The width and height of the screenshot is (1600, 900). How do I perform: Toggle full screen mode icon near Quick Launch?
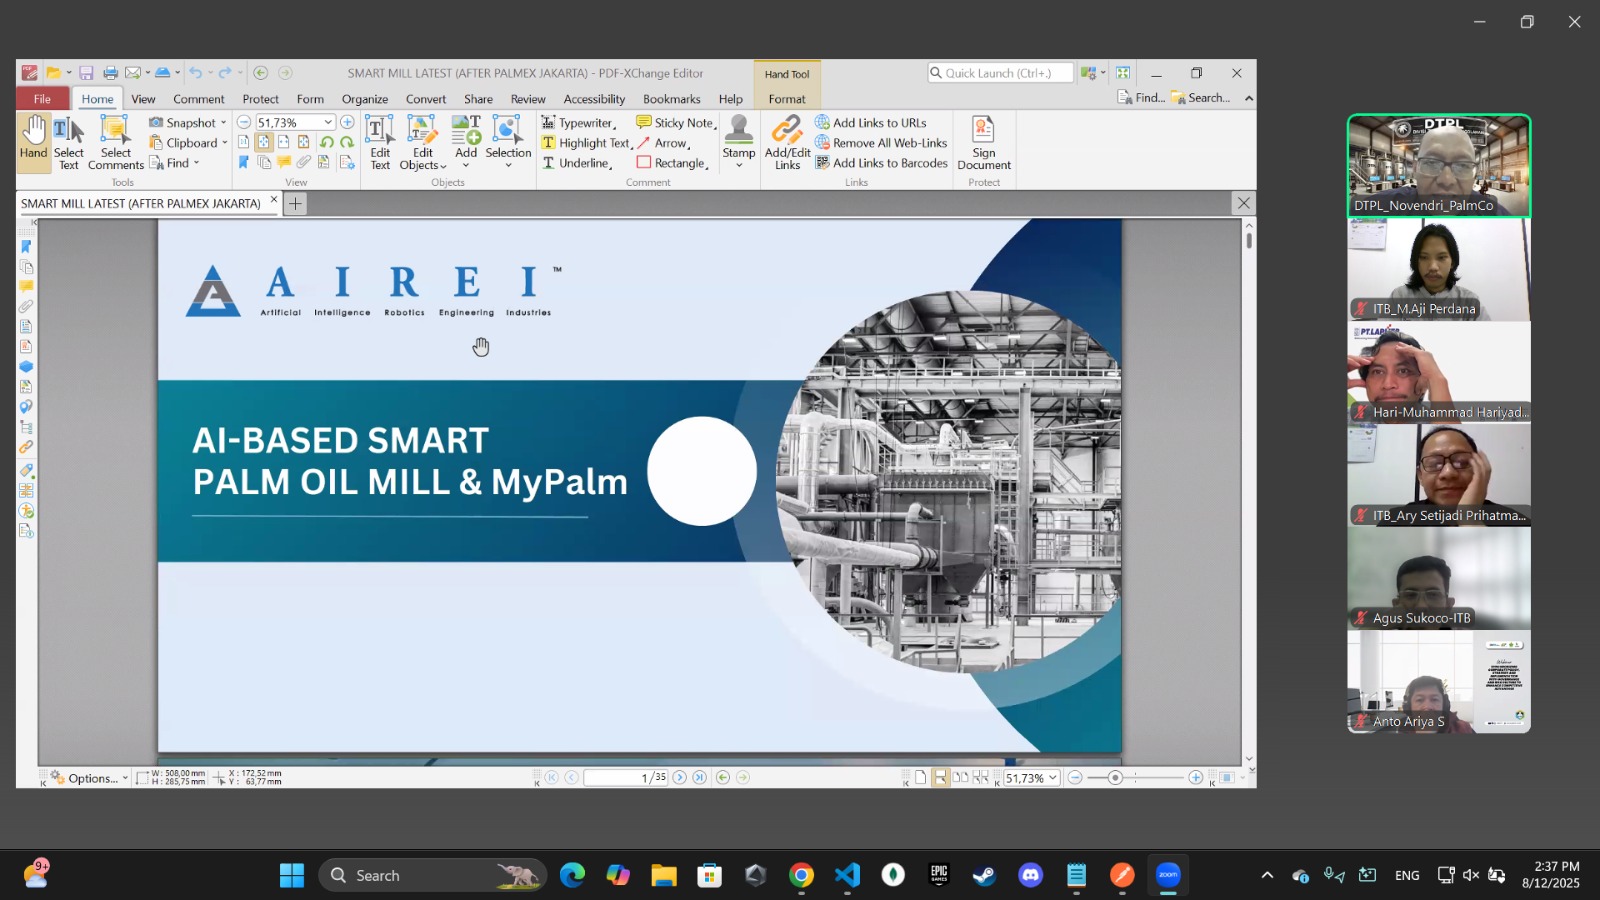click(x=1123, y=73)
